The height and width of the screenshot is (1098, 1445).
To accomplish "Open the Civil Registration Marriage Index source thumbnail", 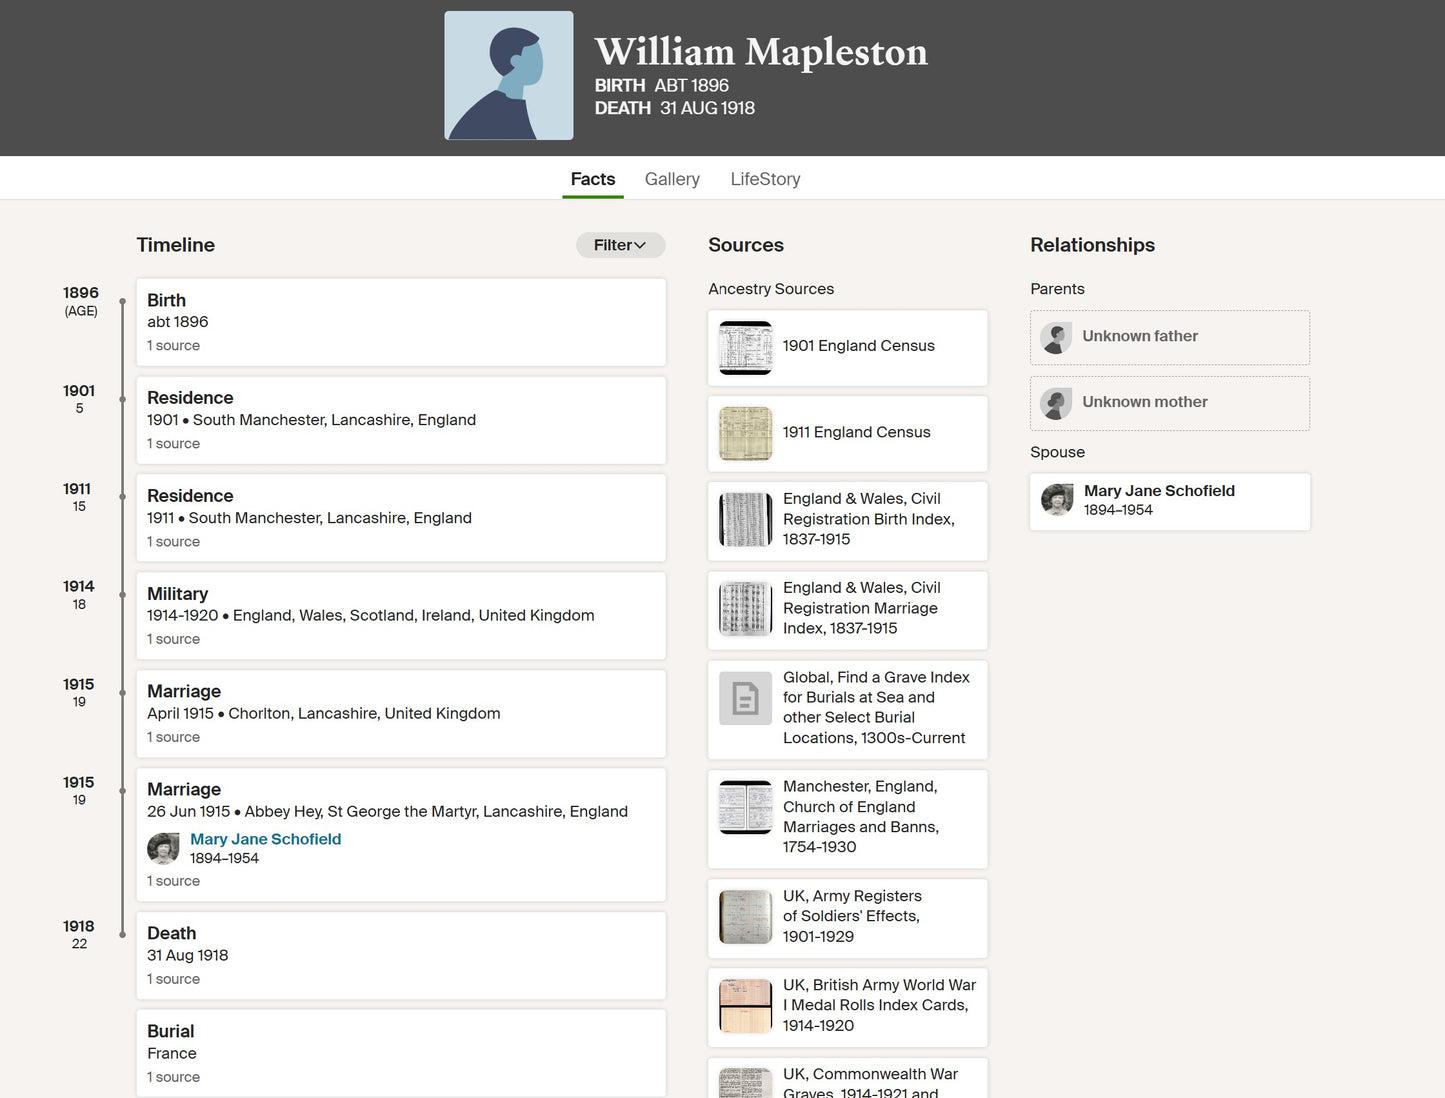I will pos(745,609).
